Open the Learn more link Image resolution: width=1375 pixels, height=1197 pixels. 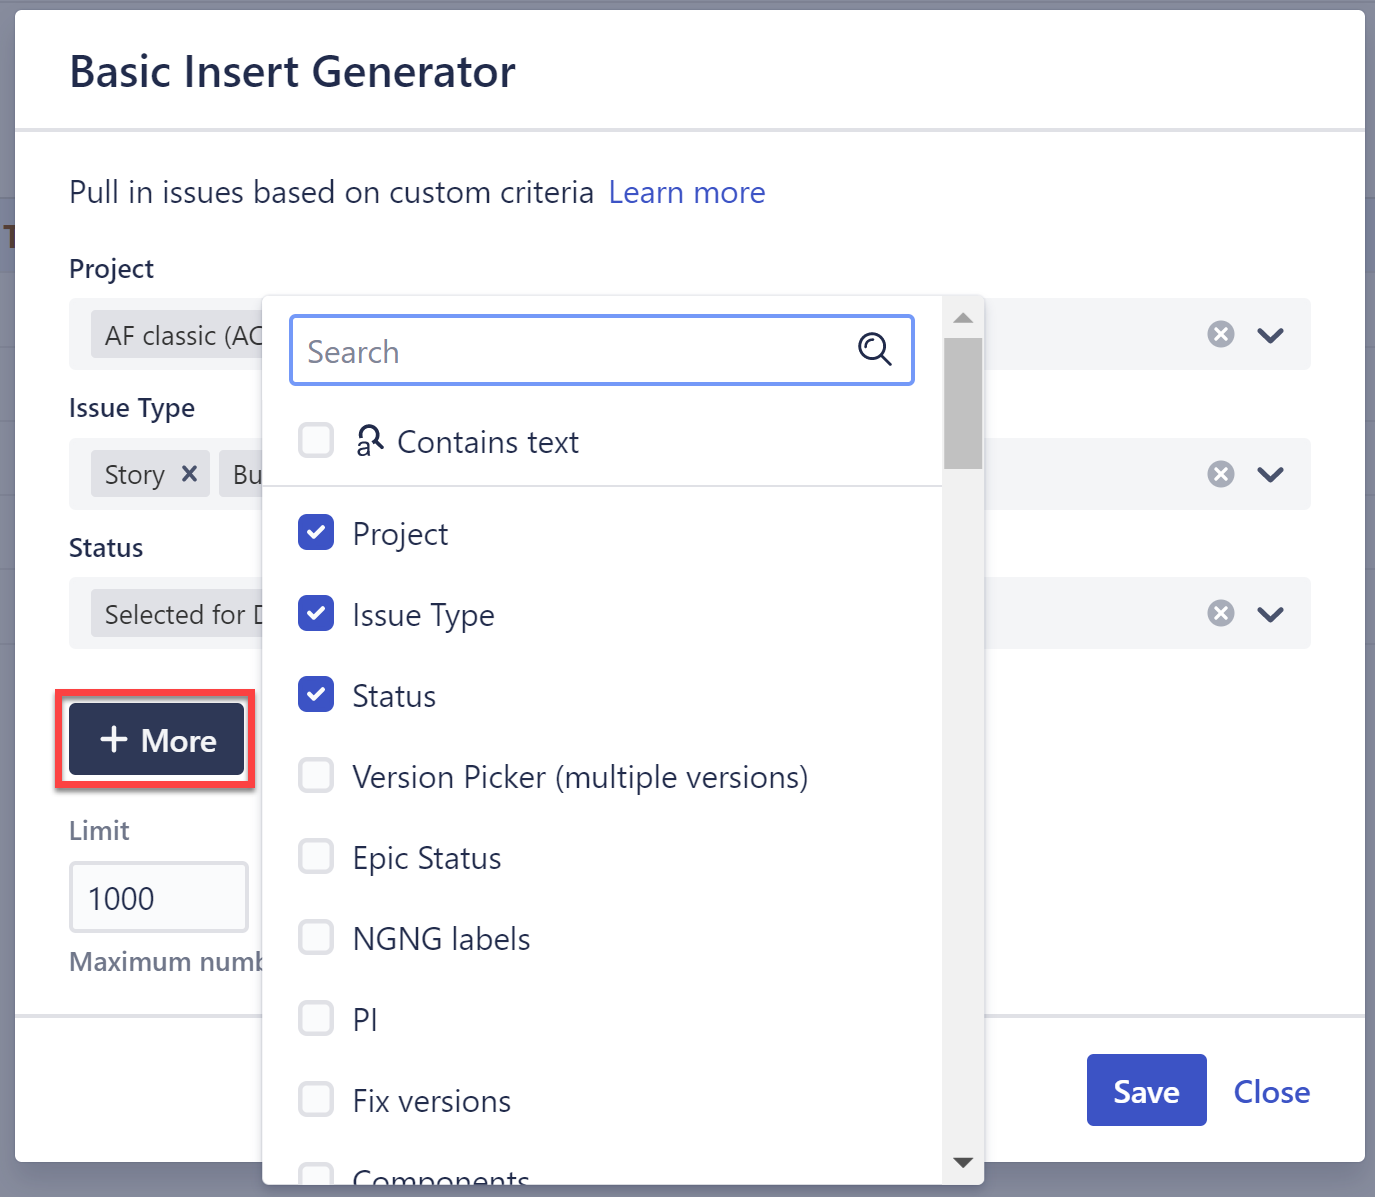[x=687, y=192]
